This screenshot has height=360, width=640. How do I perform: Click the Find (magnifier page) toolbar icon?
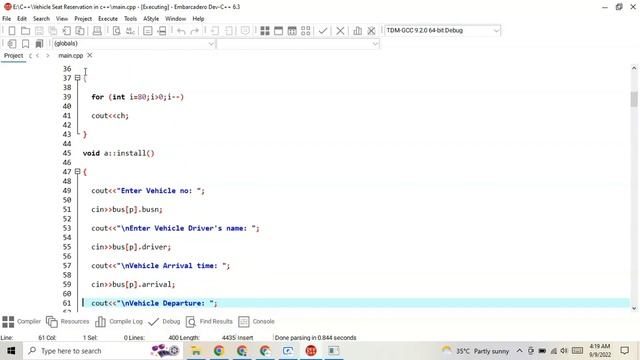pos(117,31)
